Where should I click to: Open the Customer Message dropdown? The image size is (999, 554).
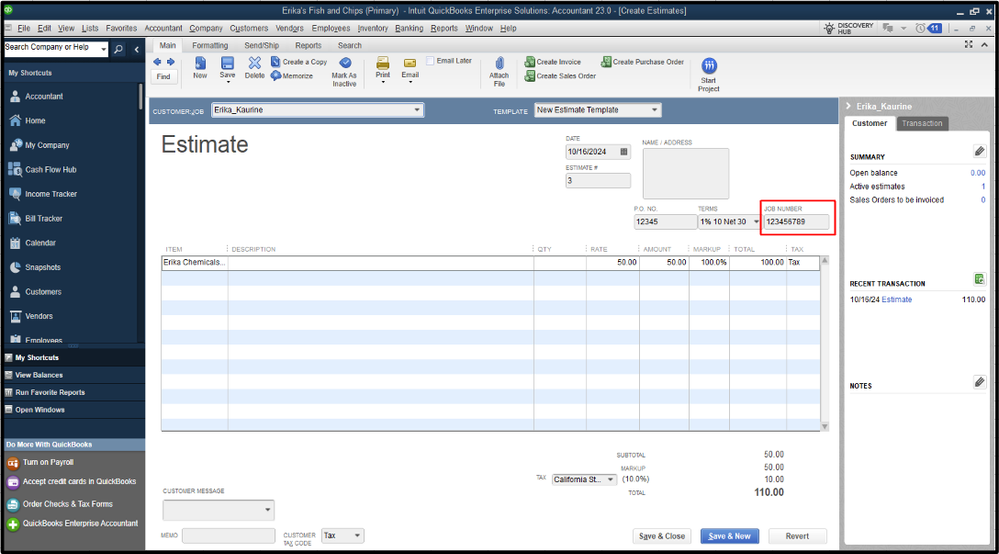(268, 509)
